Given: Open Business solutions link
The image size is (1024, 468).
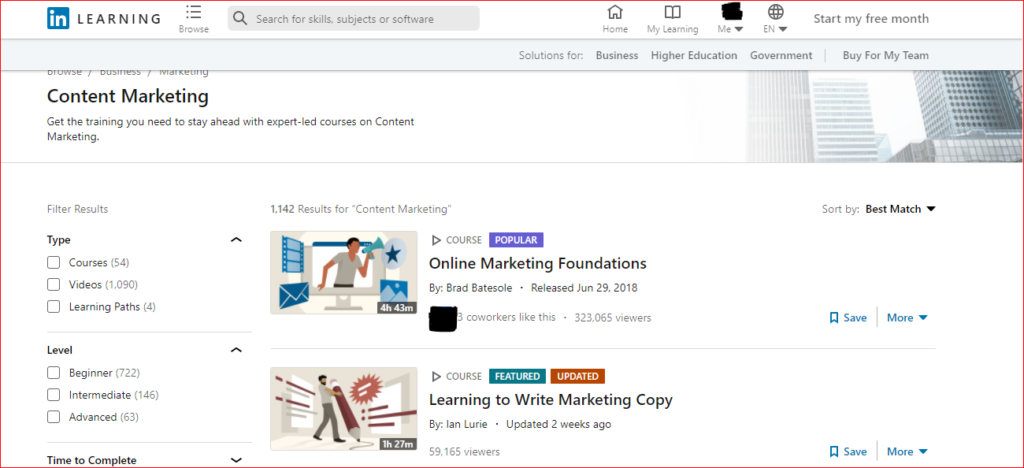Looking at the screenshot, I should pos(616,55).
